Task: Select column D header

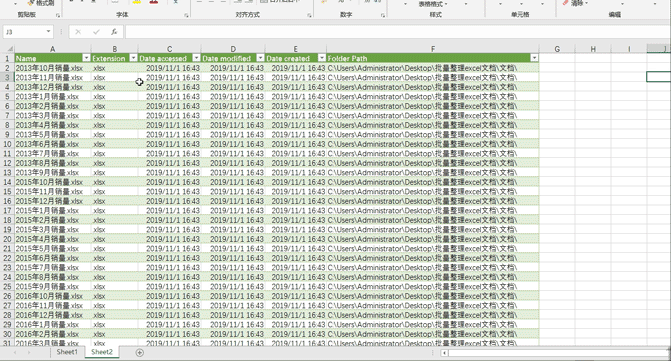Action: coord(233,49)
